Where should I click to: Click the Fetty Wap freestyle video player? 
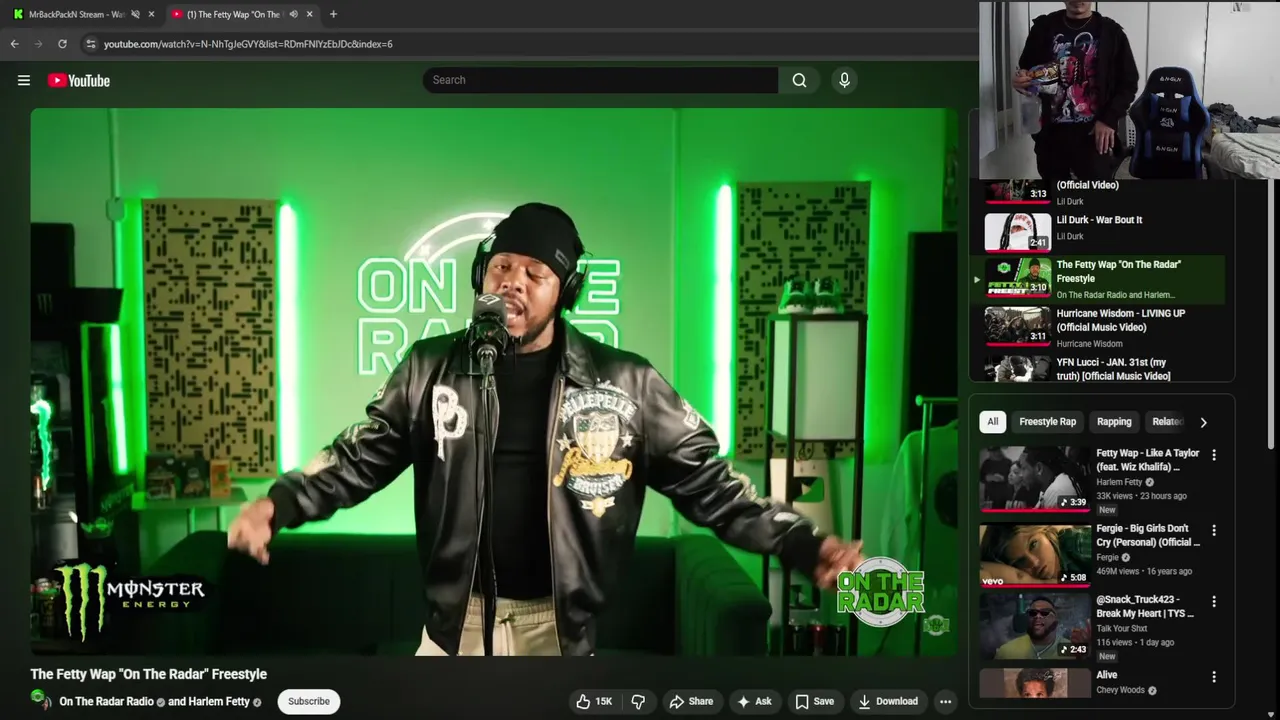[x=494, y=382]
